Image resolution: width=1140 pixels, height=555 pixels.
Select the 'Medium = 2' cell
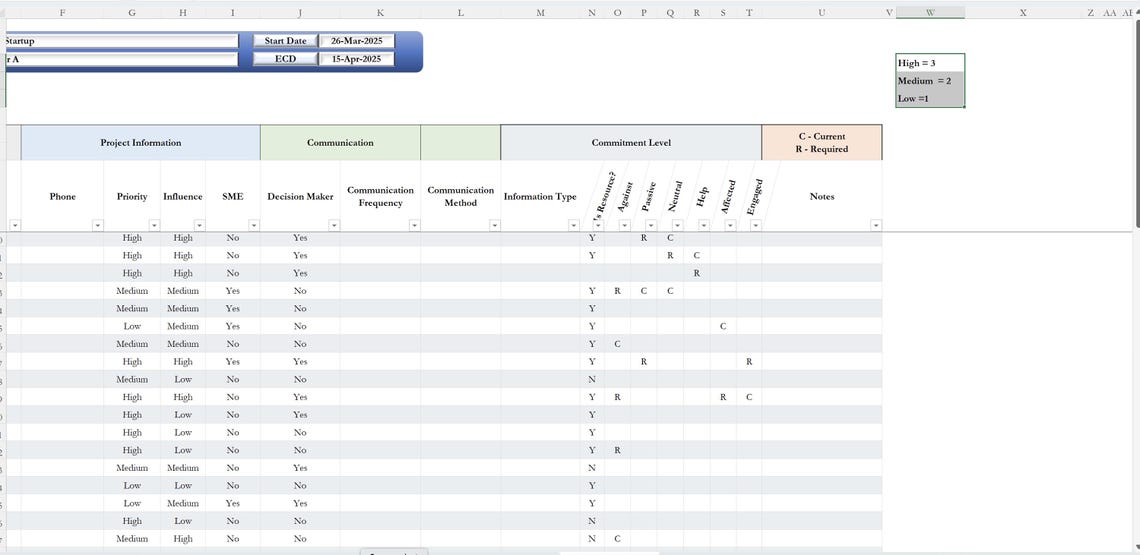pyautogui.click(x=930, y=81)
